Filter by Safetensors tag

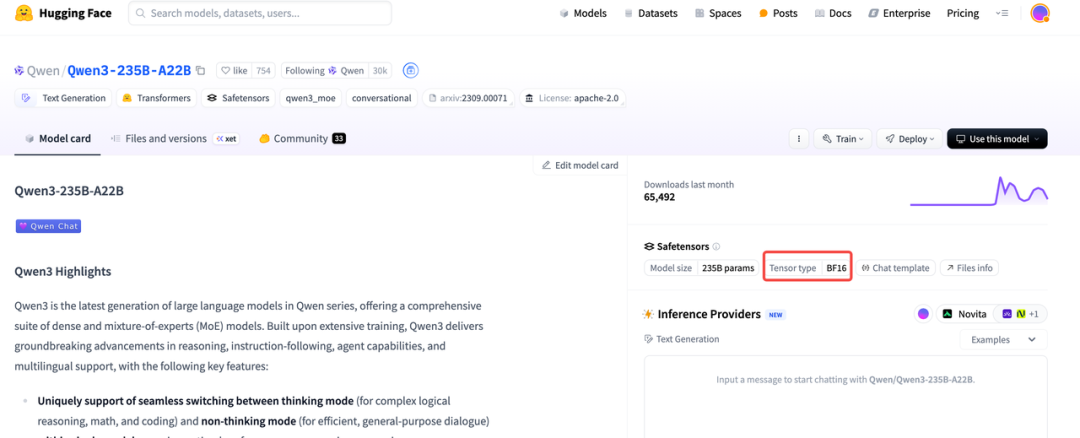(x=238, y=98)
